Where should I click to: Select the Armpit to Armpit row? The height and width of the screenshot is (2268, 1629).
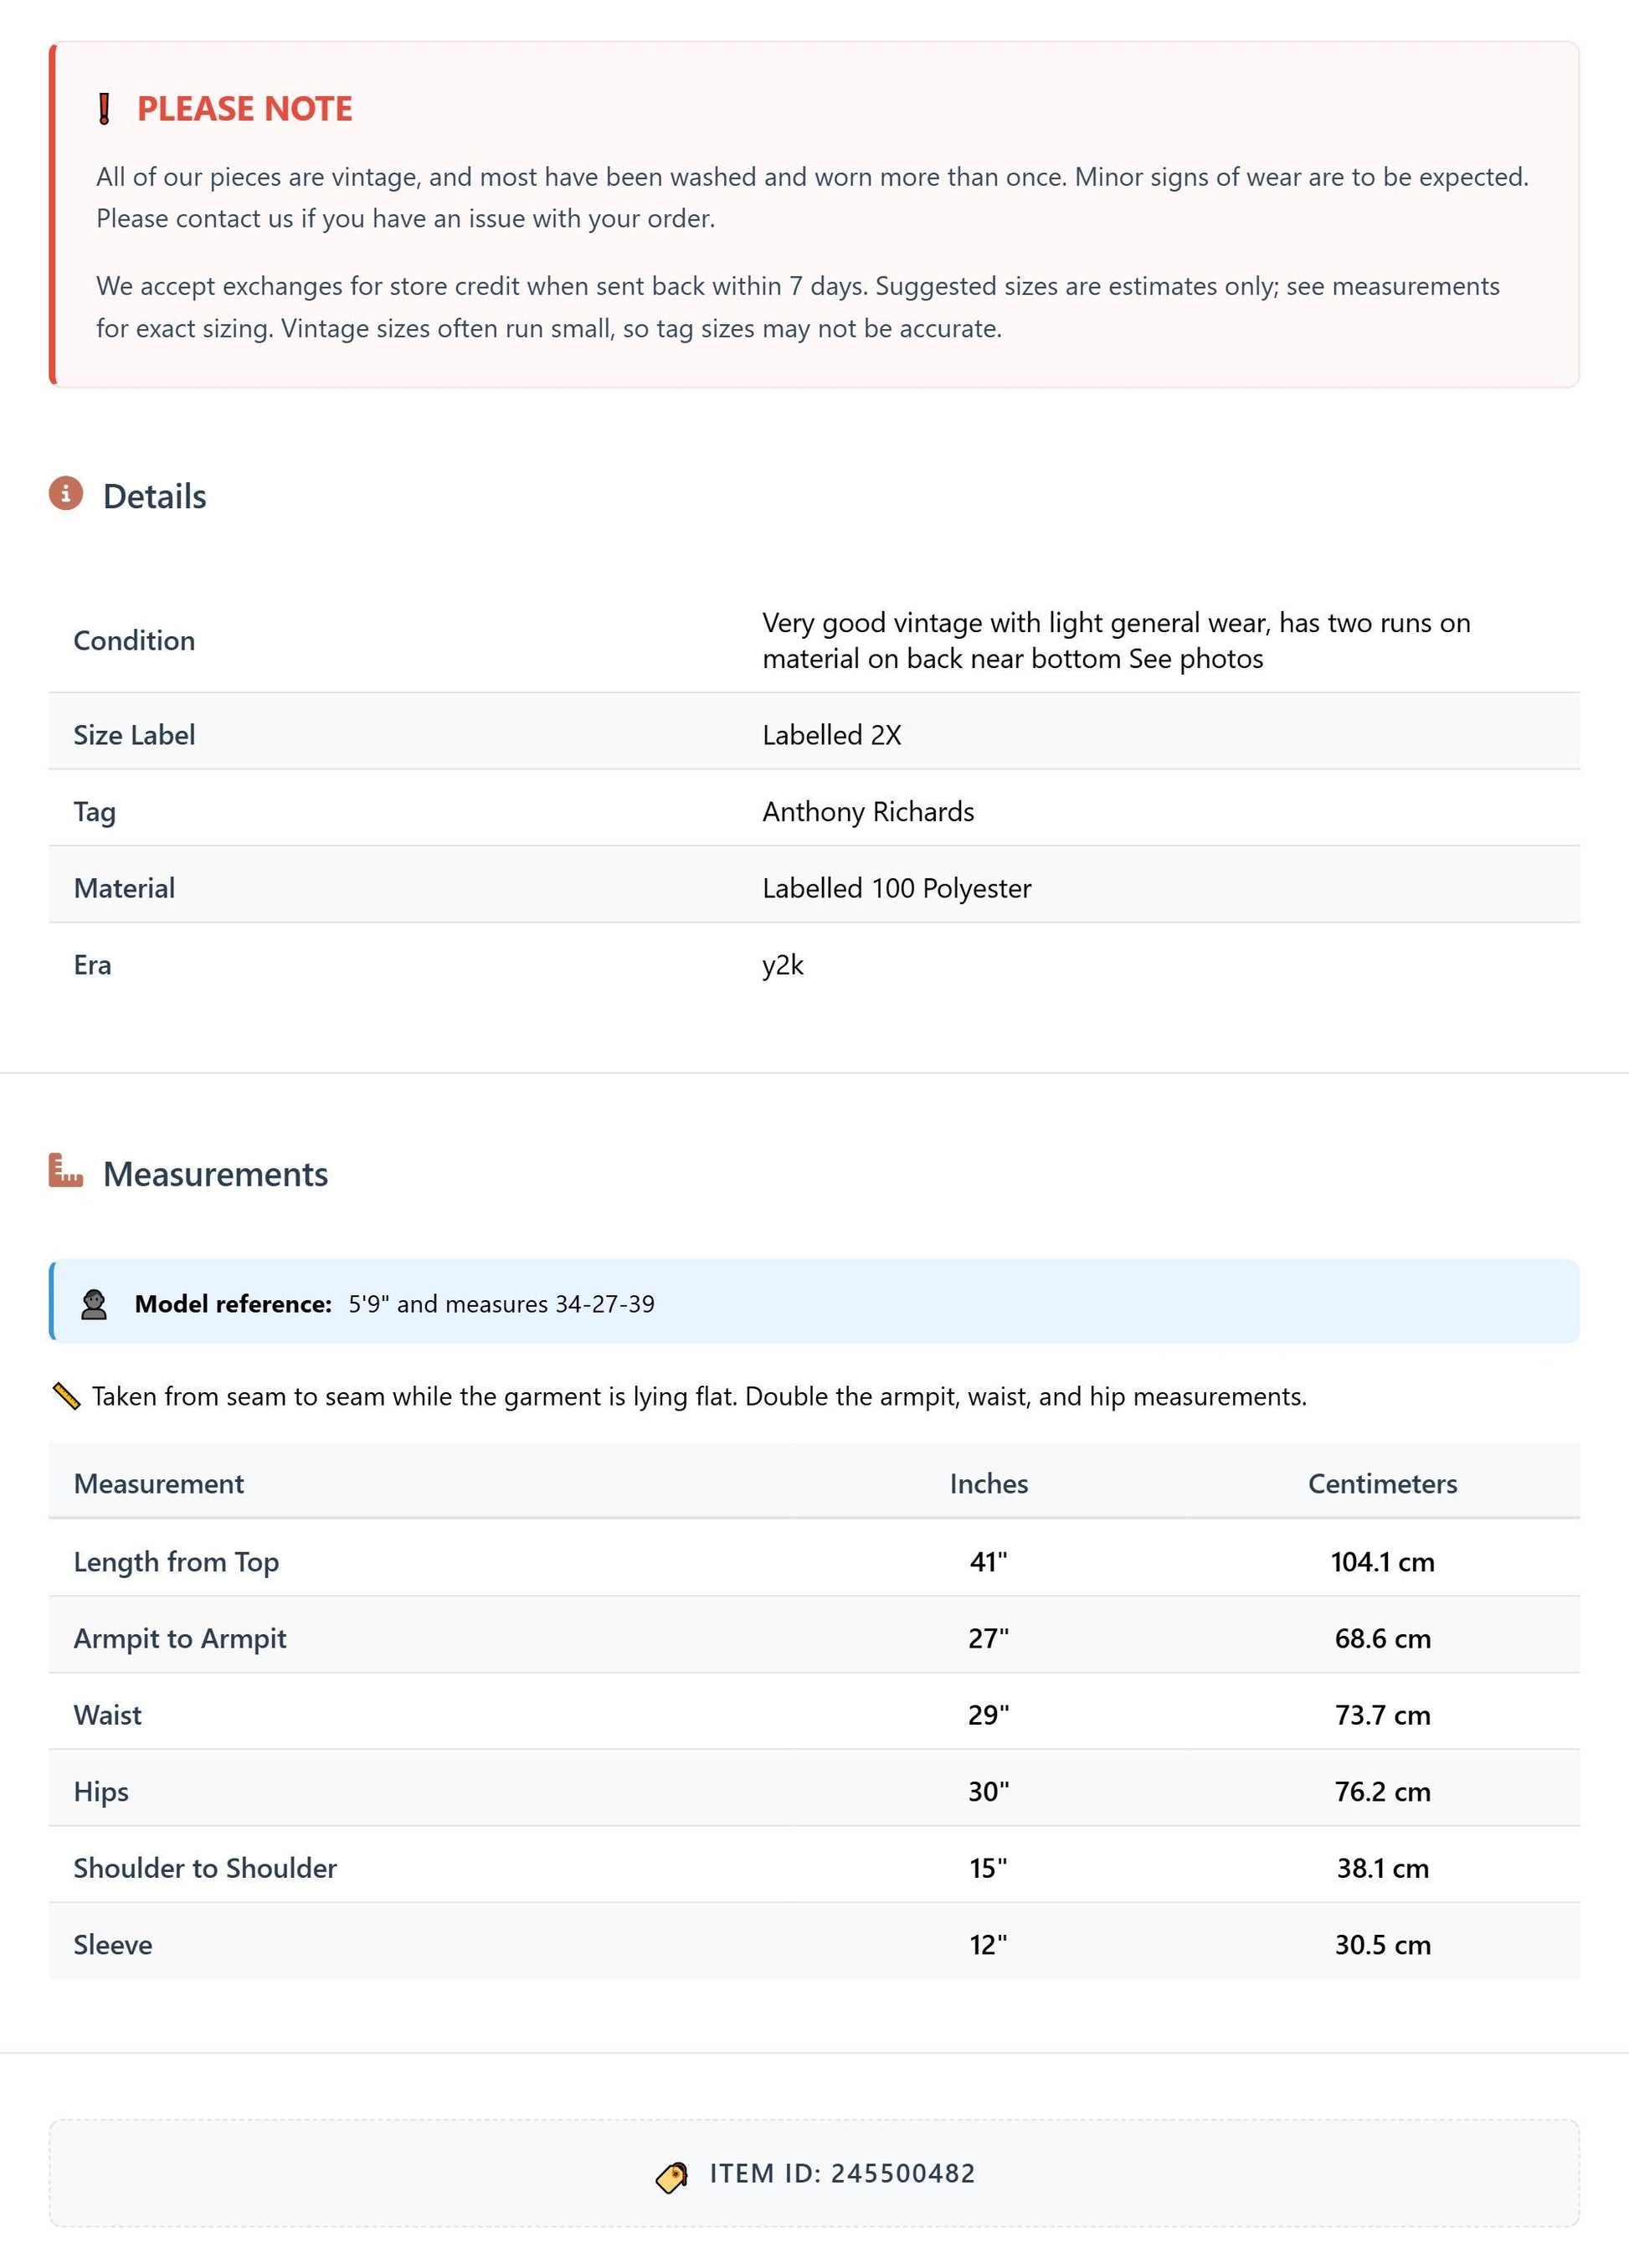pos(814,1638)
